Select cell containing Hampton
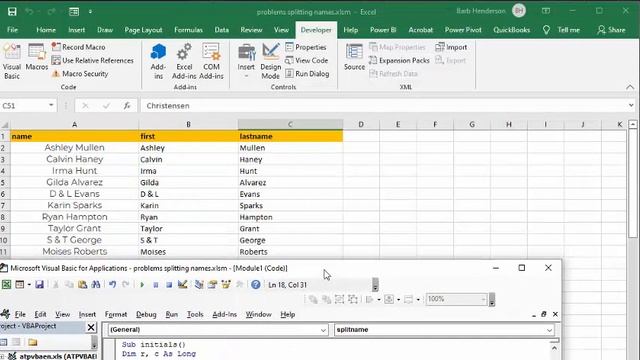The width and height of the screenshot is (640, 360). 290,217
